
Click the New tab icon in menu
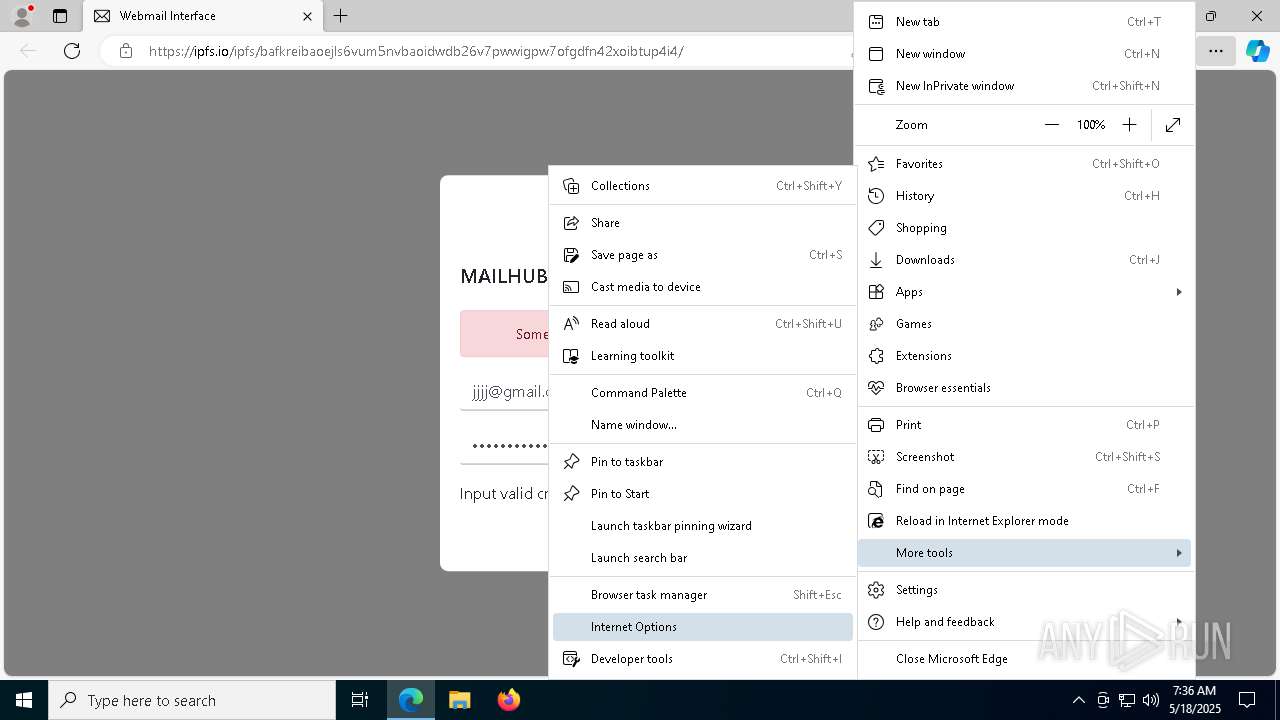click(x=876, y=22)
